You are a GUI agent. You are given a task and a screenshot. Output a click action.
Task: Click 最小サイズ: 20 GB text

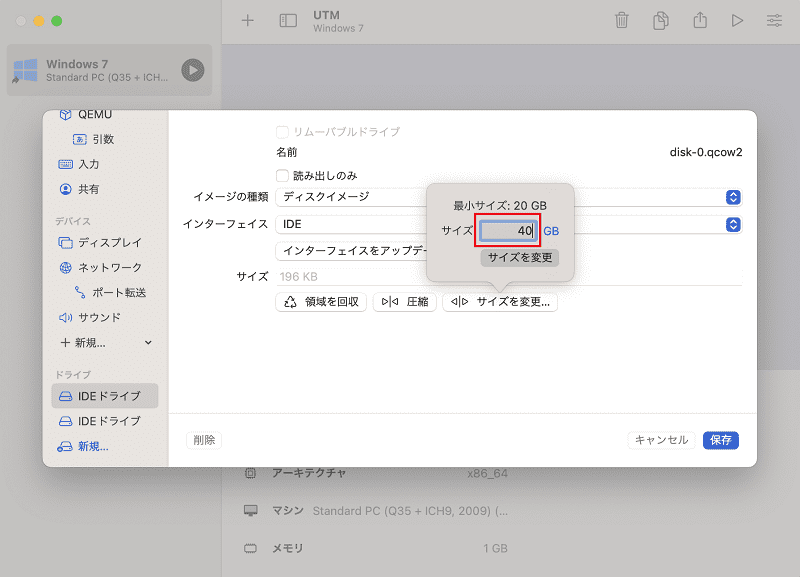pyautogui.click(x=500, y=206)
